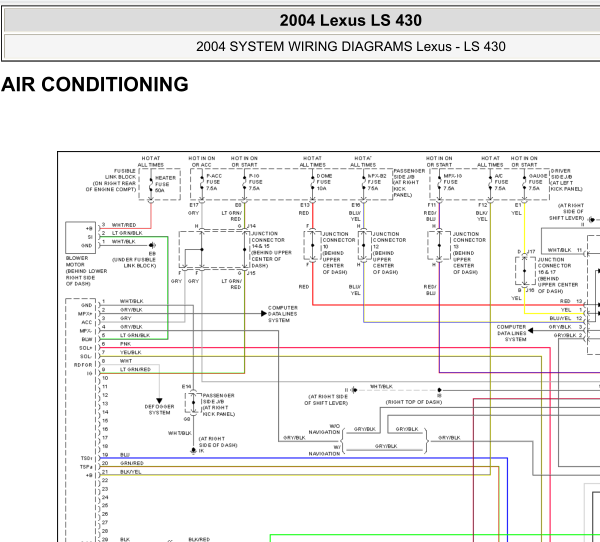600x542 pixels.
Task: Click the 'AIR CONDITIONING' heading
Action: (x=95, y=84)
